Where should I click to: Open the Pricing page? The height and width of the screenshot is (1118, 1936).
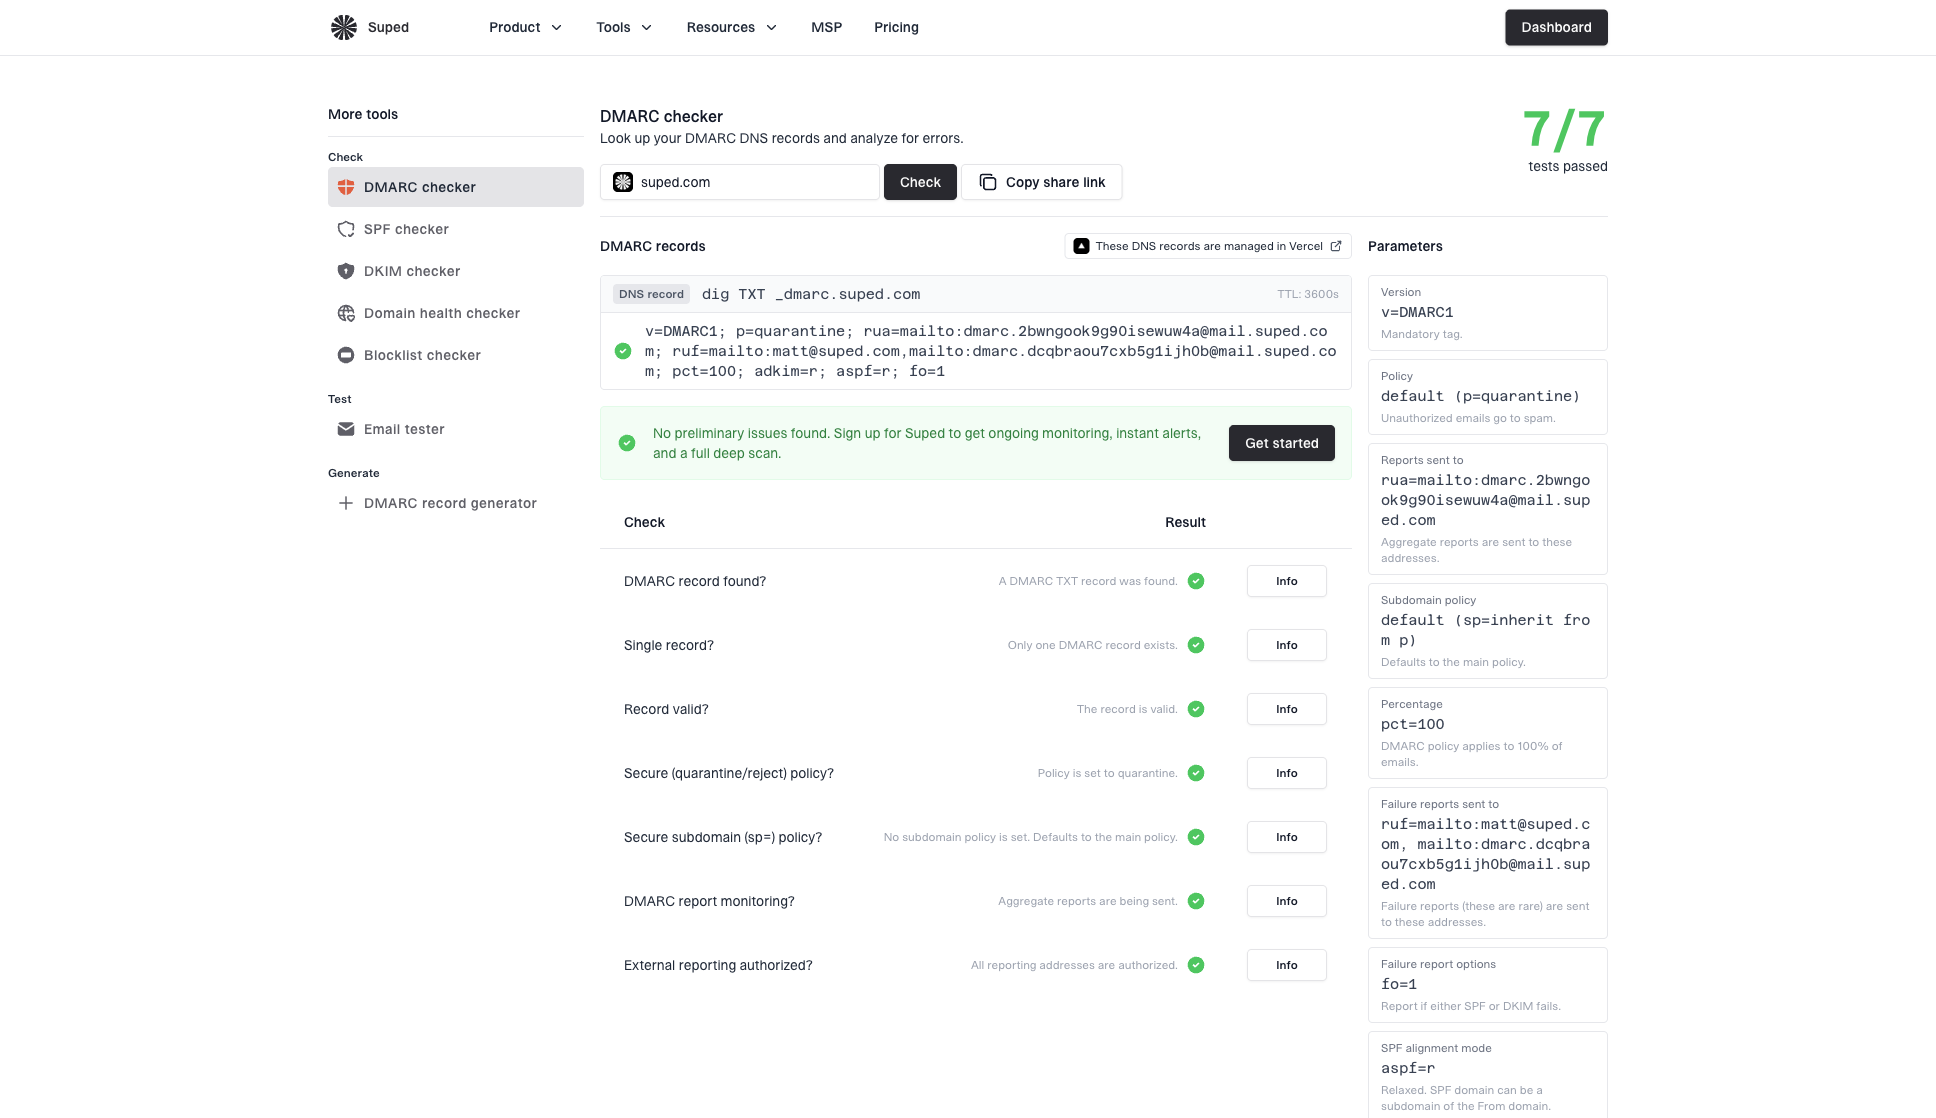(896, 27)
